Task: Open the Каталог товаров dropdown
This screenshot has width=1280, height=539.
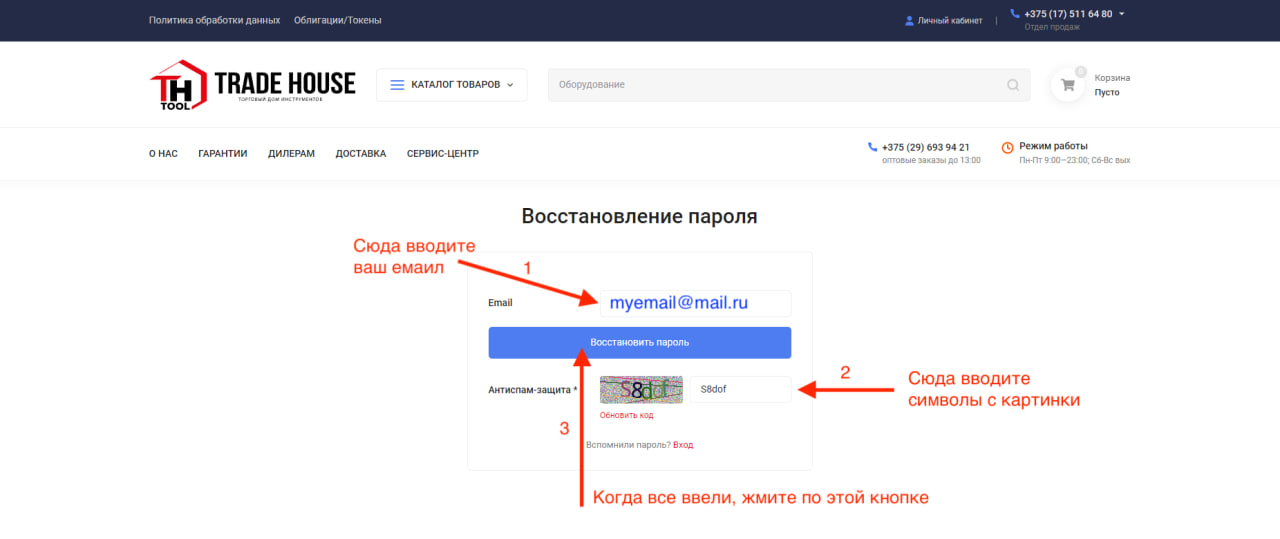Action: point(452,85)
